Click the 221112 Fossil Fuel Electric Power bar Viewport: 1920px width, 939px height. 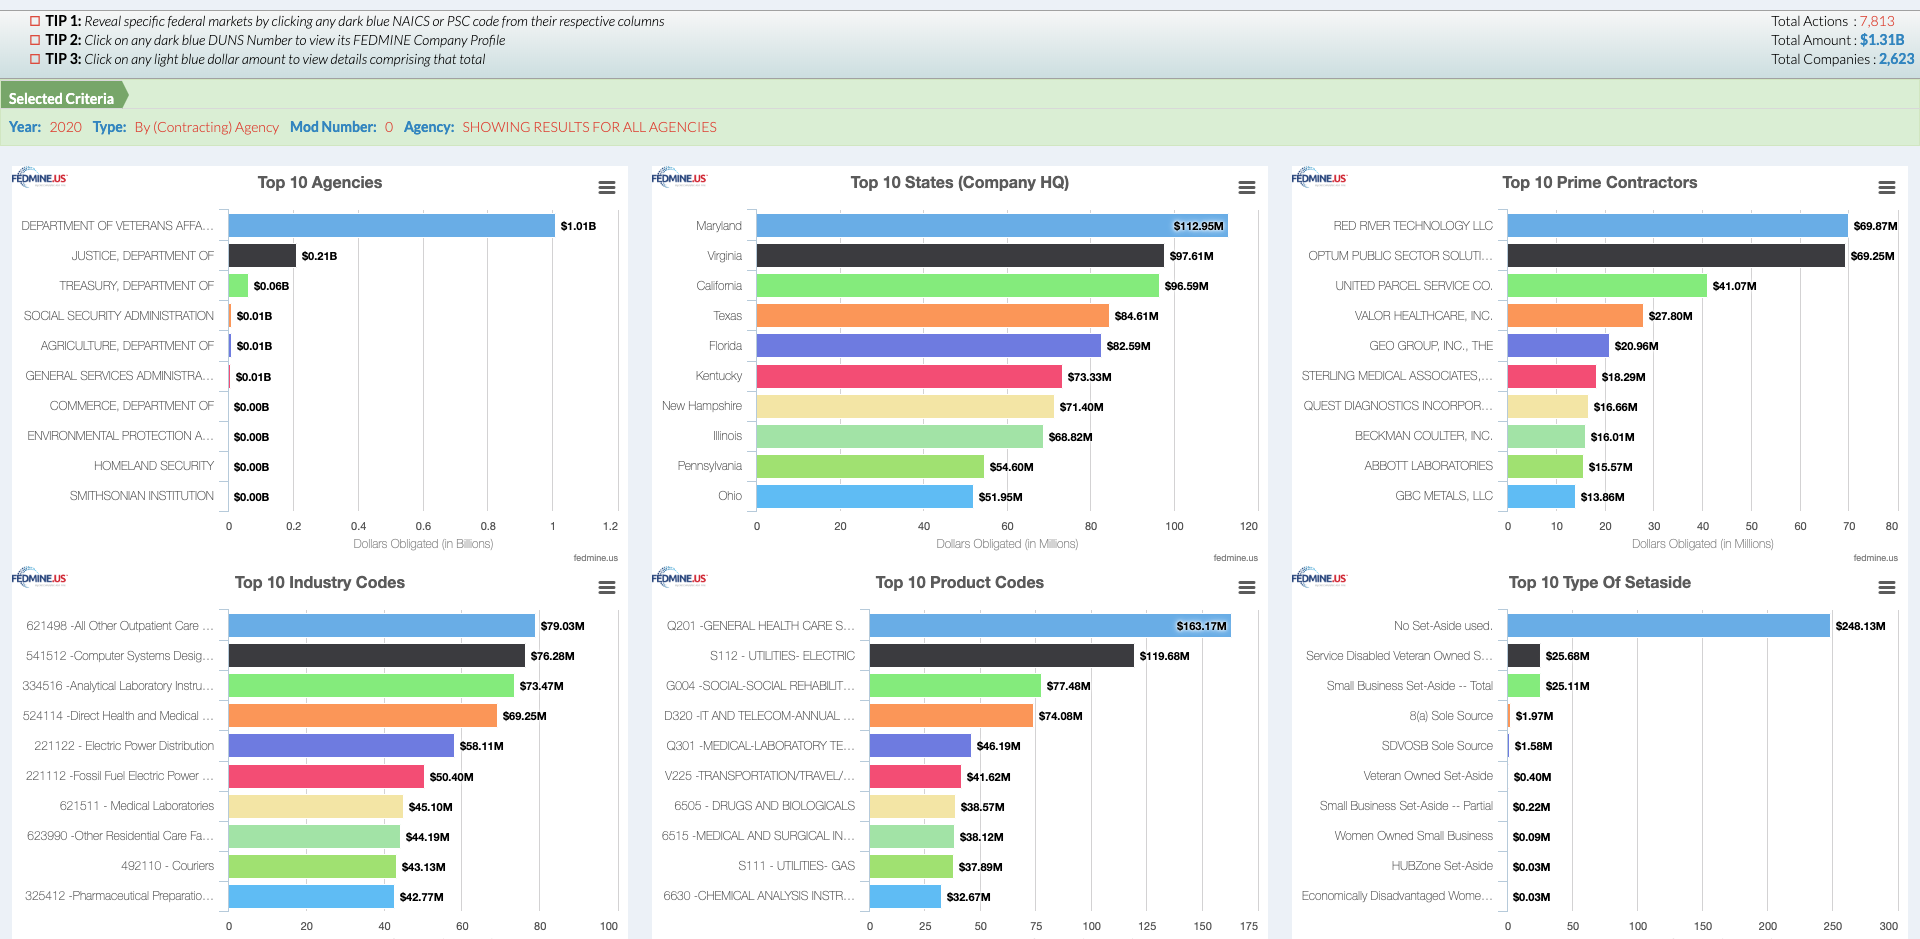point(326,776)
